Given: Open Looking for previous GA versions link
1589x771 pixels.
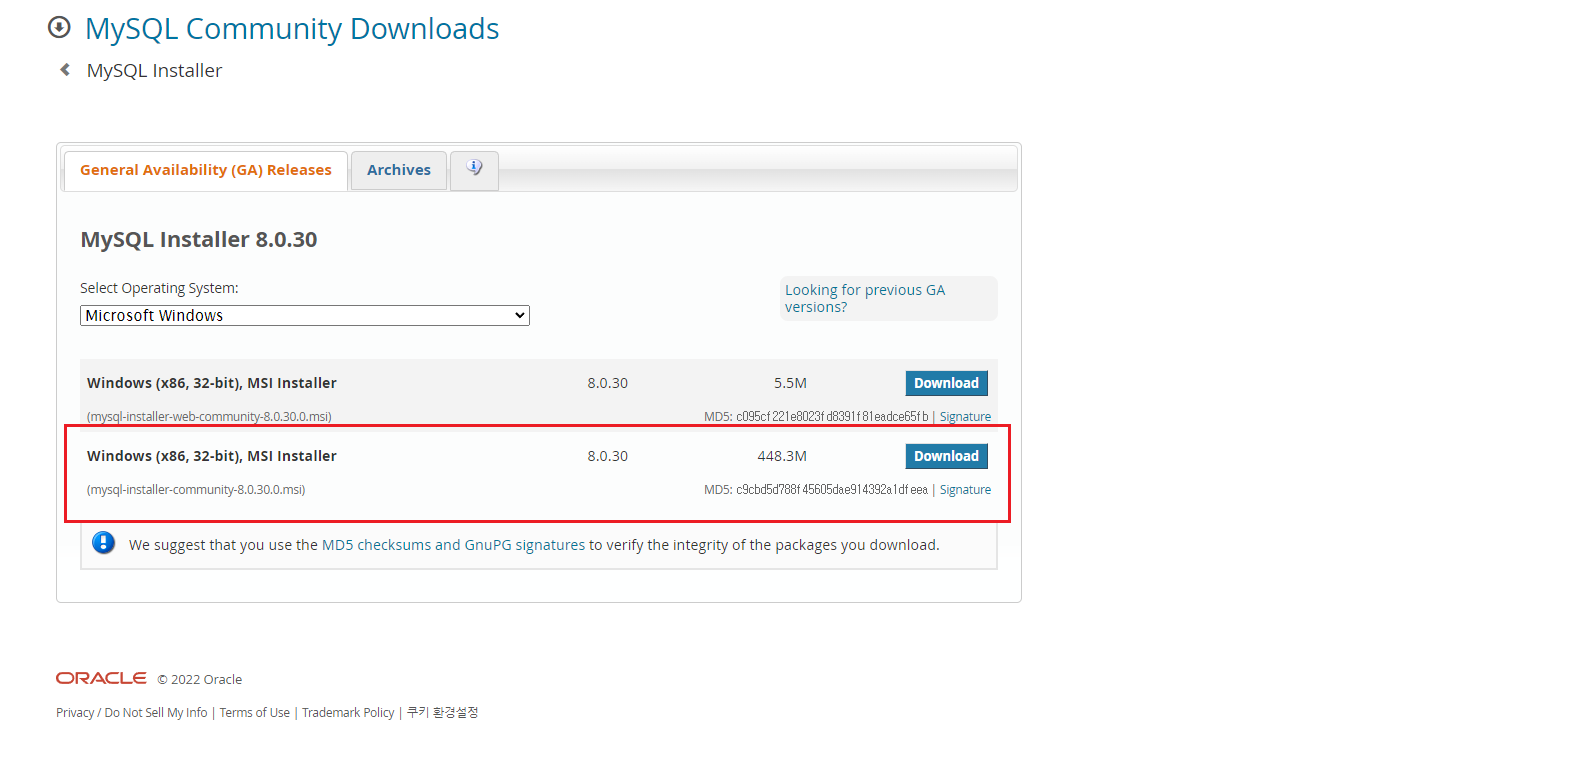Looking at the screenshot, I should pos(865,298).
